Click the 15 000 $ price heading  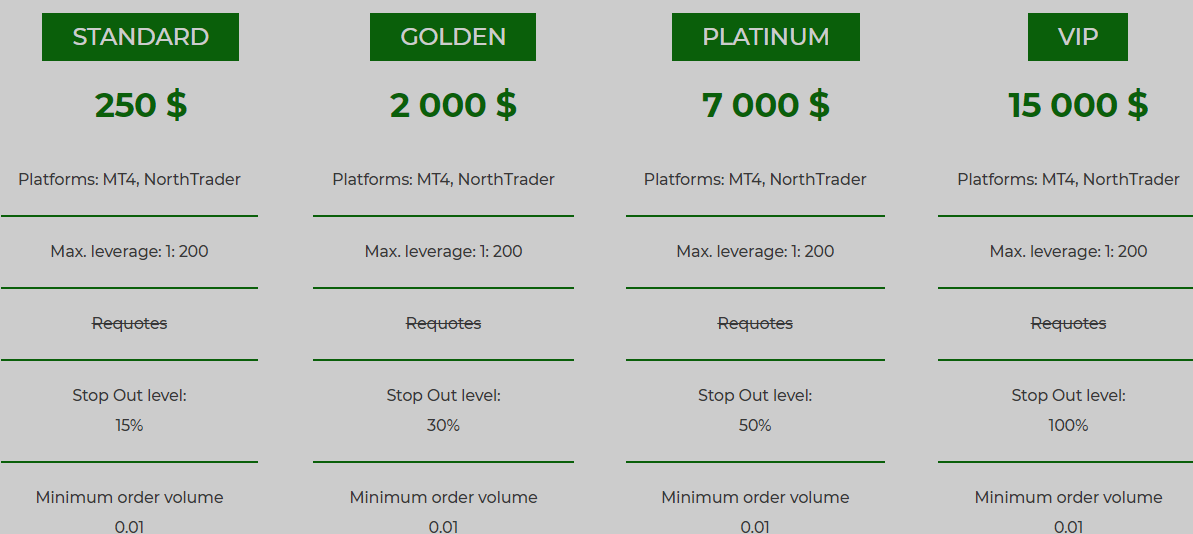tap(1078, 105)
